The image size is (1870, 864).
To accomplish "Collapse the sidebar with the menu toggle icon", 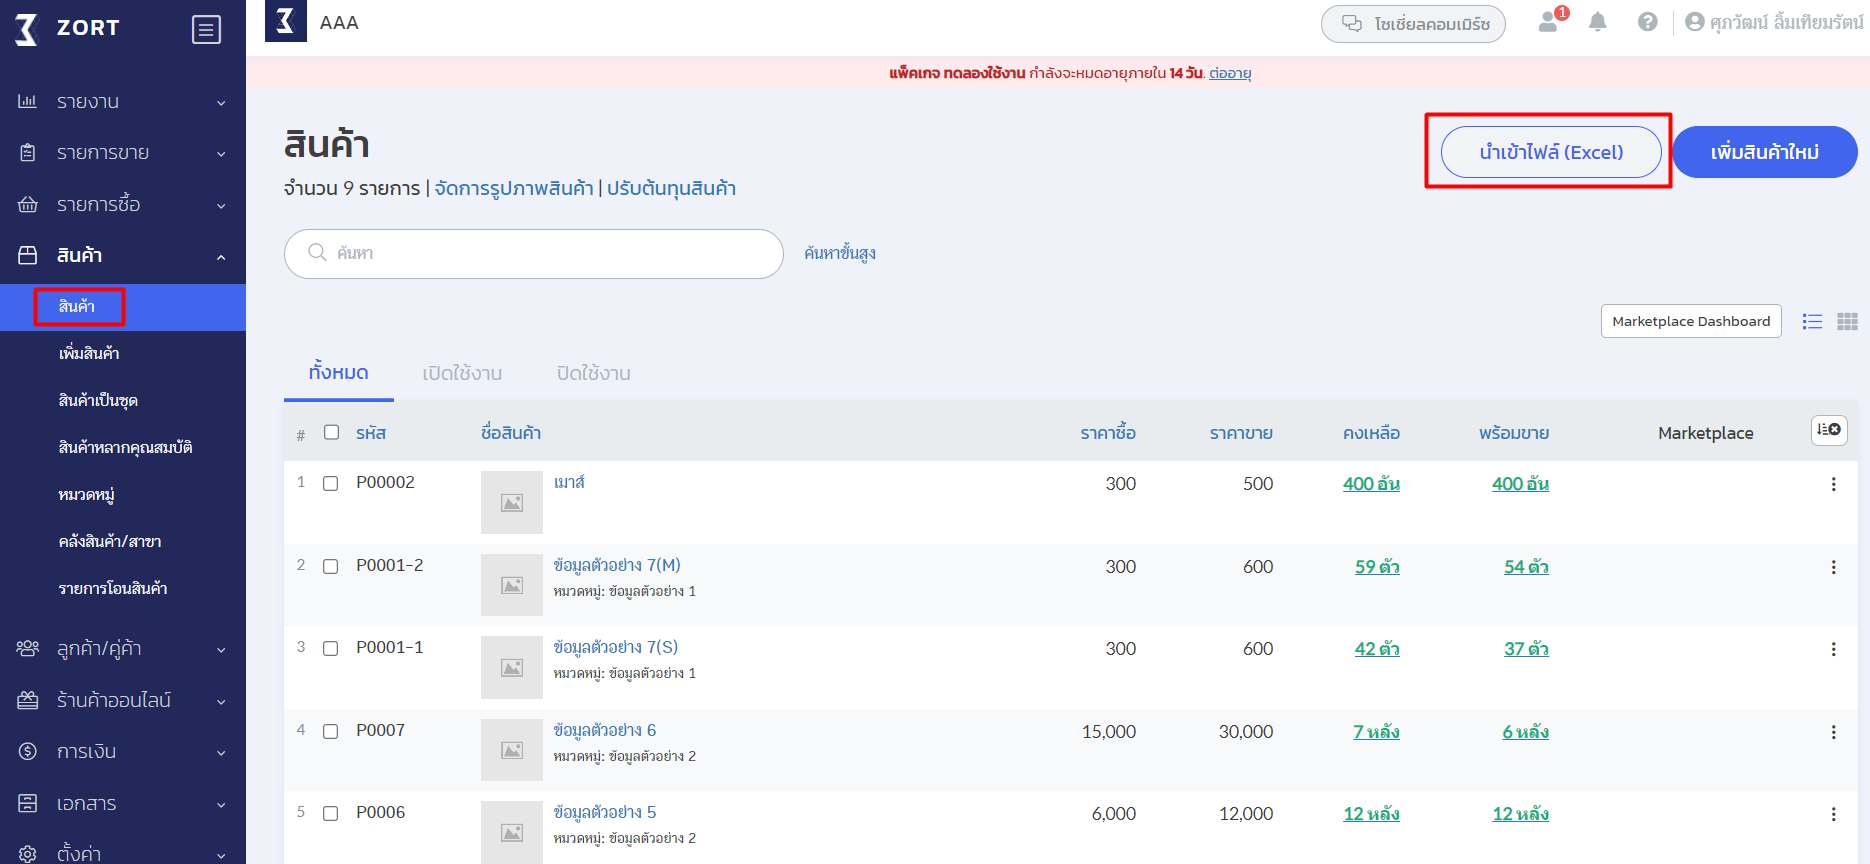I will coord(206,30).
